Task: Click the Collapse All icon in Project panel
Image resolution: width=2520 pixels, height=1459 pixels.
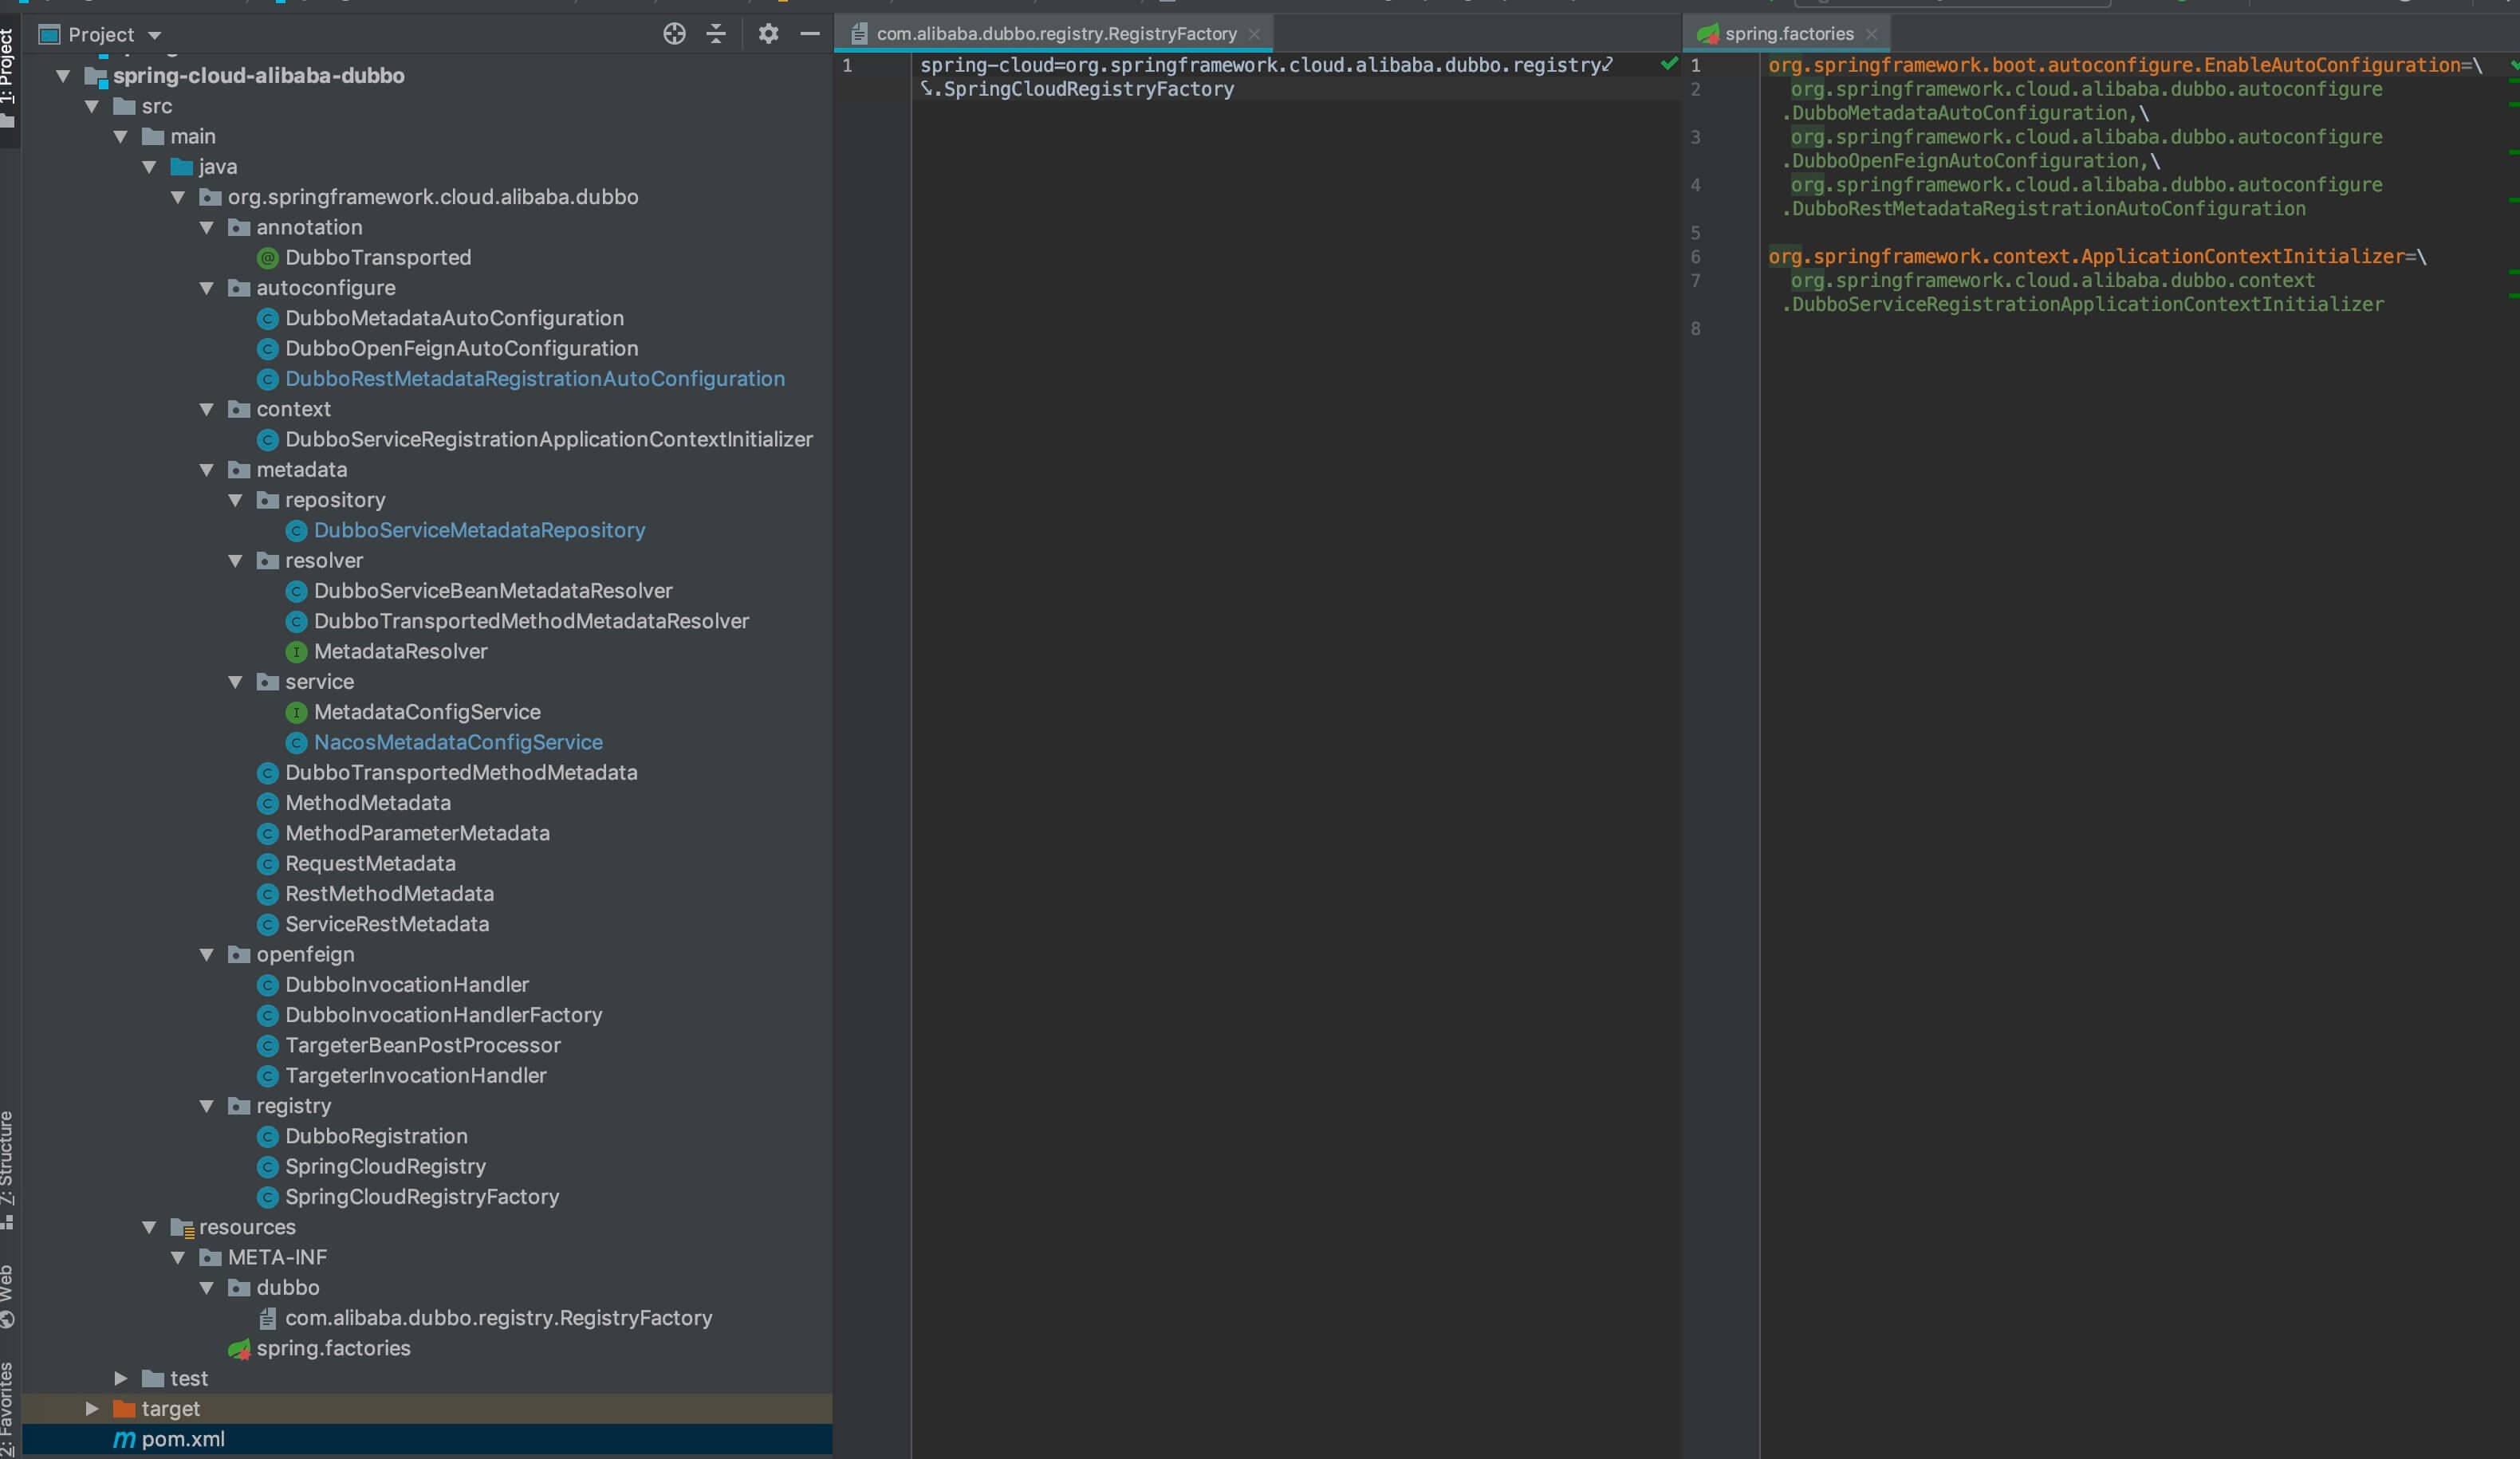Action: (716, 34)
